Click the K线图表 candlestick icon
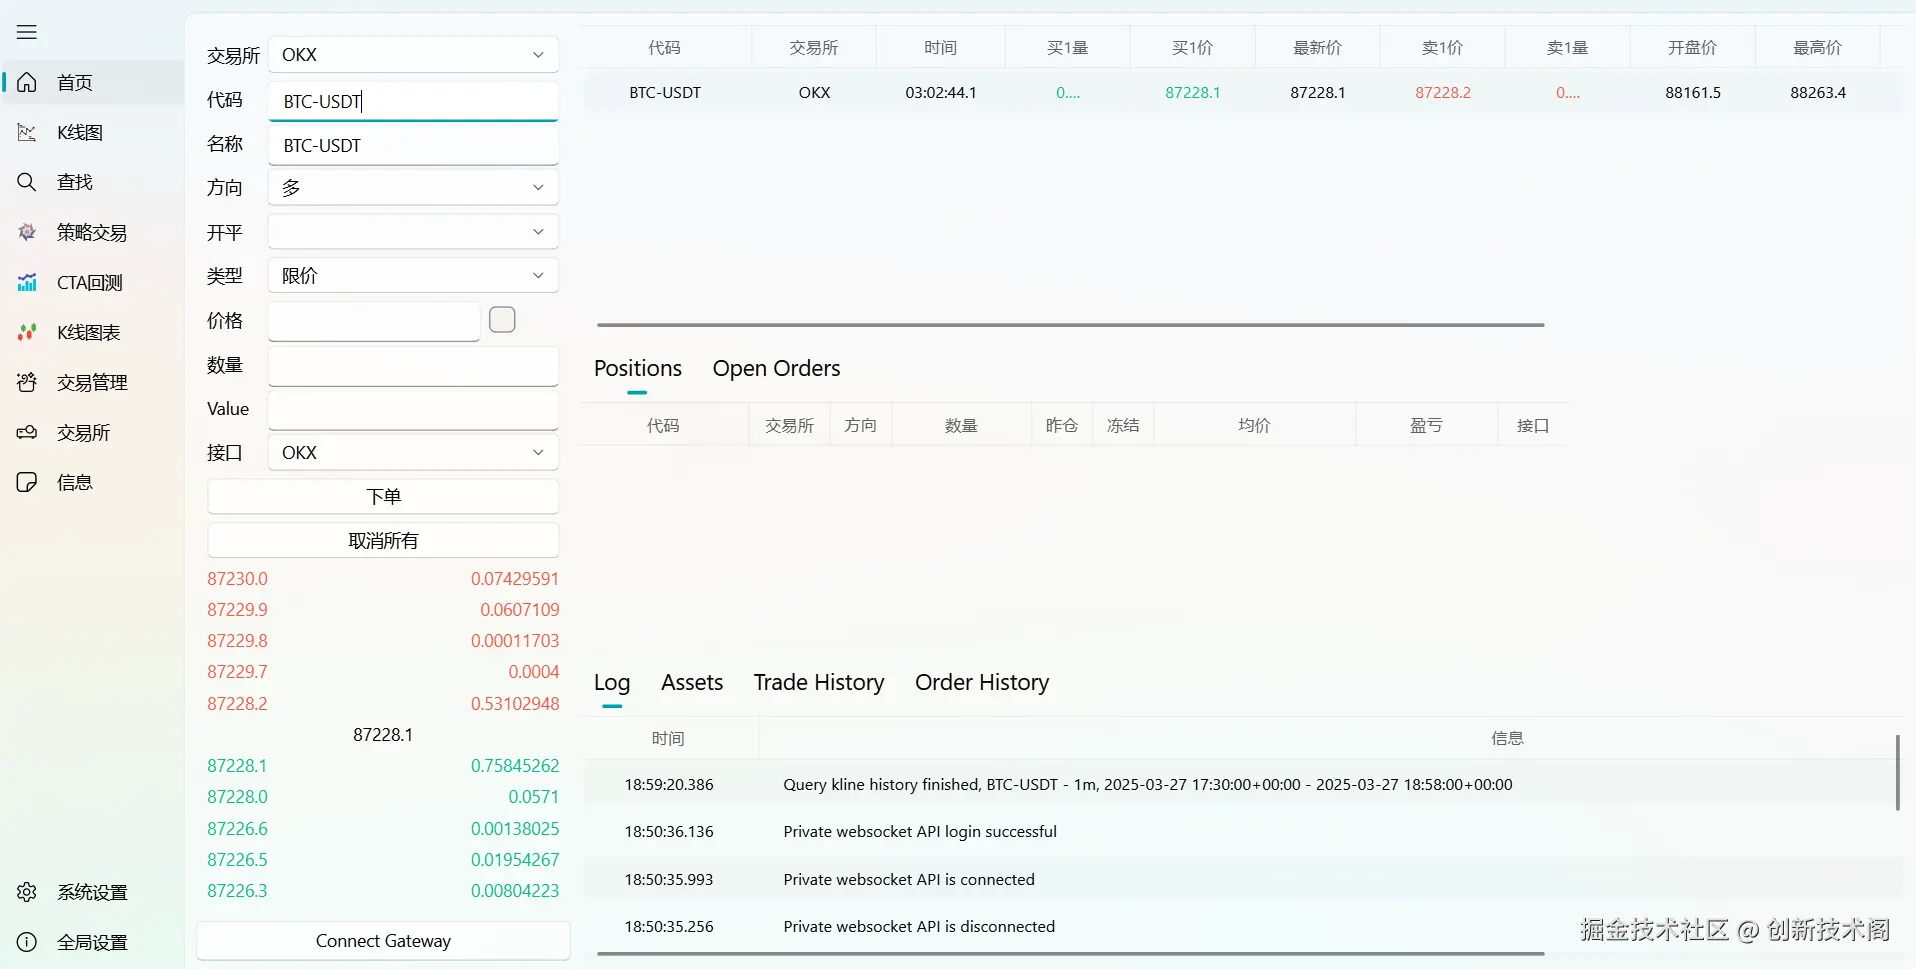Screen dimensions: 1916x969 [x=27, y=332]
